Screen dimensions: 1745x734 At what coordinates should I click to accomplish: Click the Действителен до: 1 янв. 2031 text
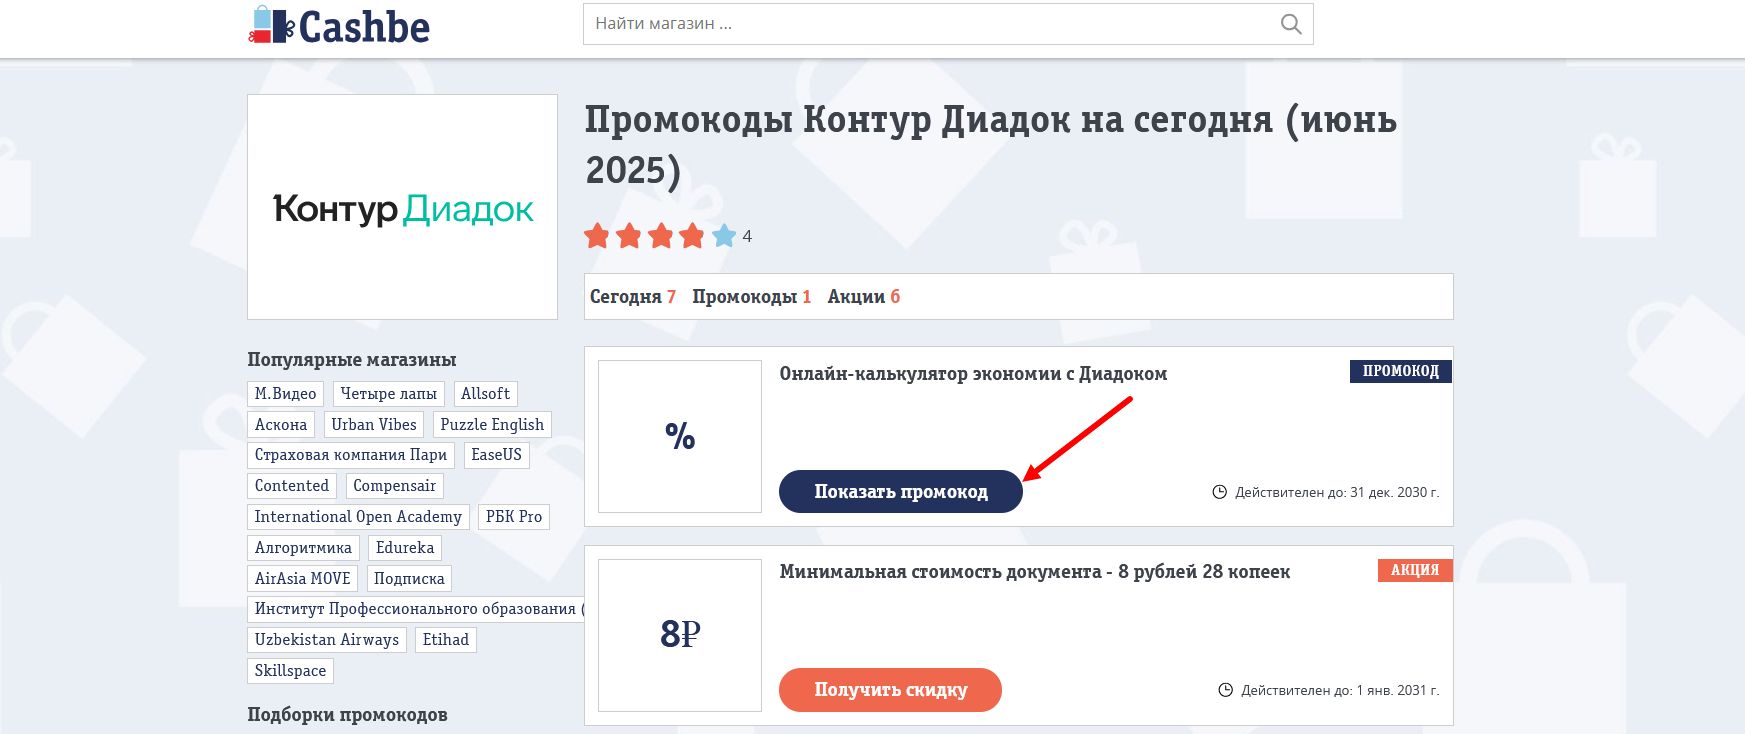pos(1340,690)
